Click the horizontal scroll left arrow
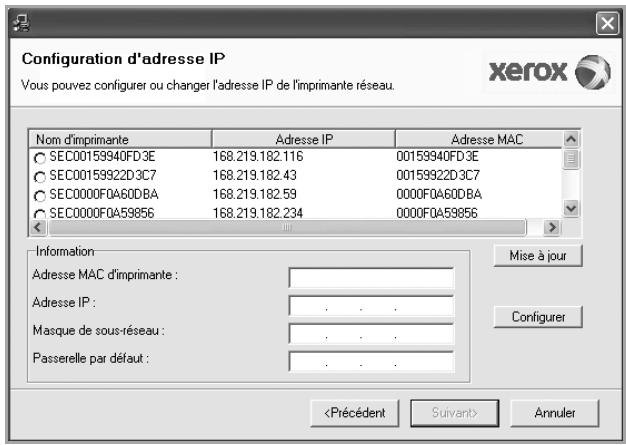This screenshot has height=445, width=626. 38,227
